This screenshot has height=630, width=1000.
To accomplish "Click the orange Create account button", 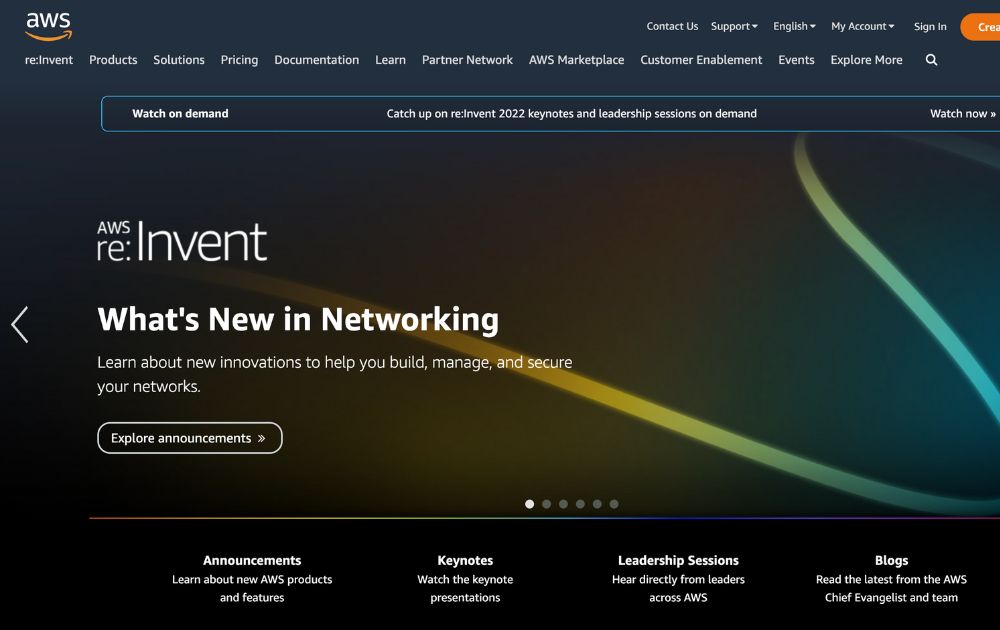I will point(981,27).
